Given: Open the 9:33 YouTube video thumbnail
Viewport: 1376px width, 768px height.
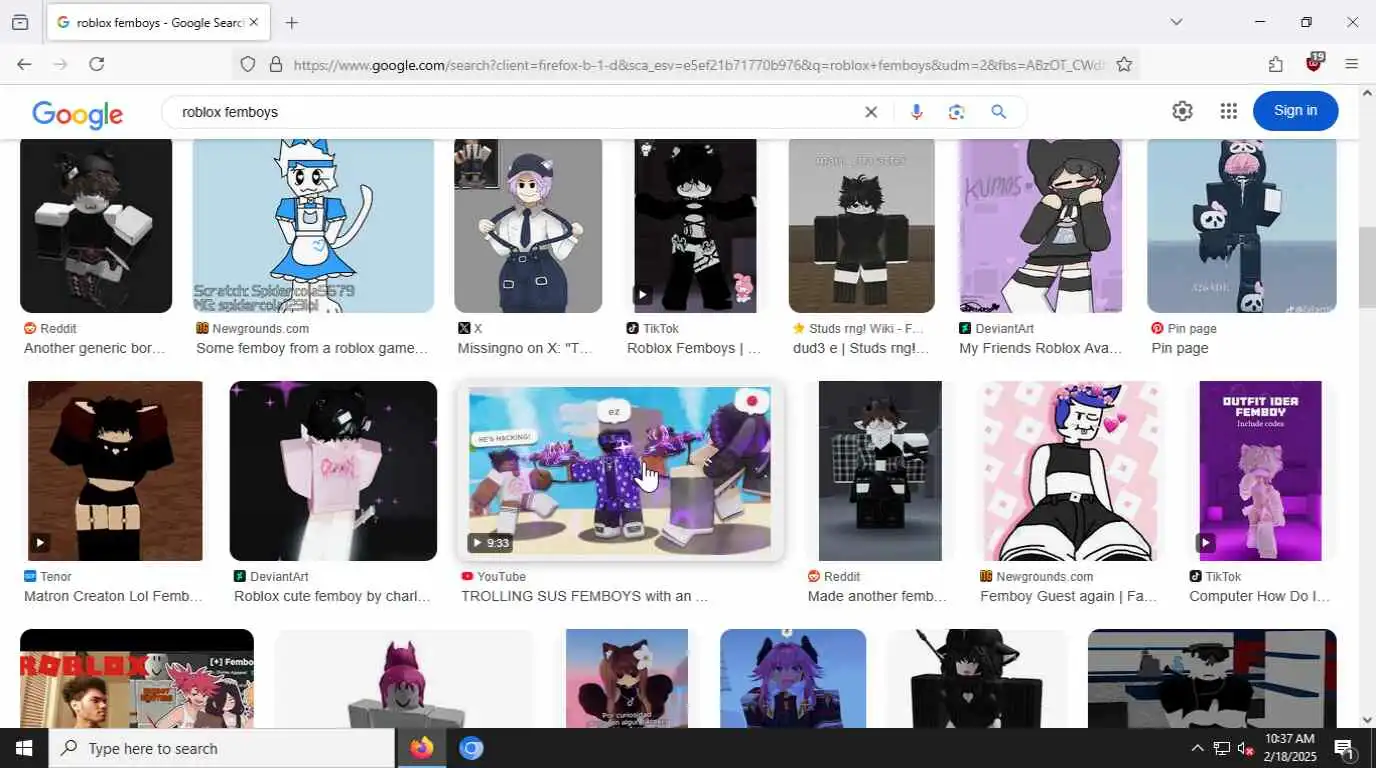Looking at the screenshot, I should pyautogui.click(x=620, y=471).
